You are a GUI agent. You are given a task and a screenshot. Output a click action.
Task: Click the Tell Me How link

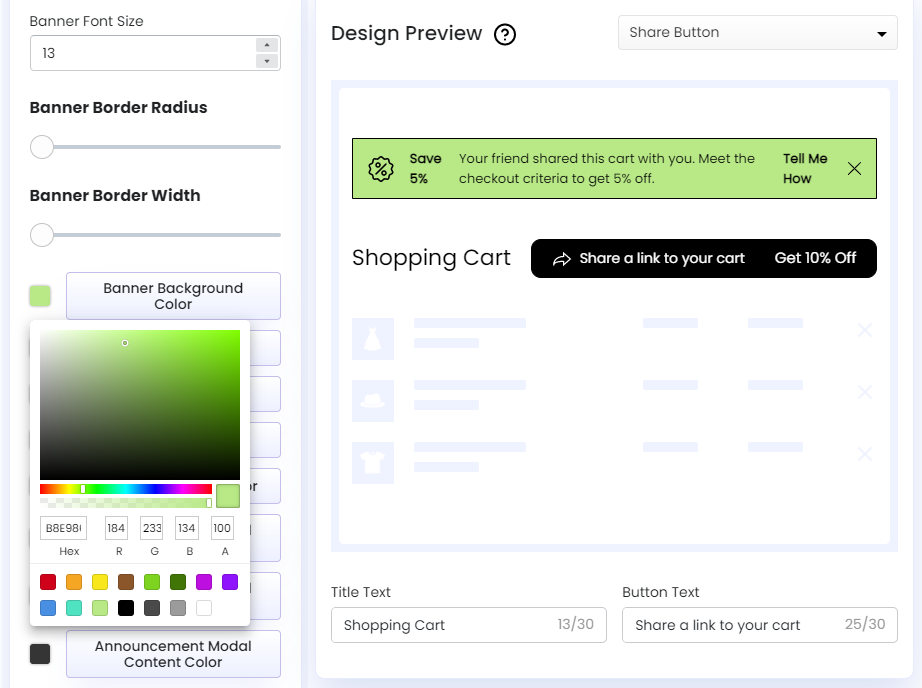[x=804, y=169]
